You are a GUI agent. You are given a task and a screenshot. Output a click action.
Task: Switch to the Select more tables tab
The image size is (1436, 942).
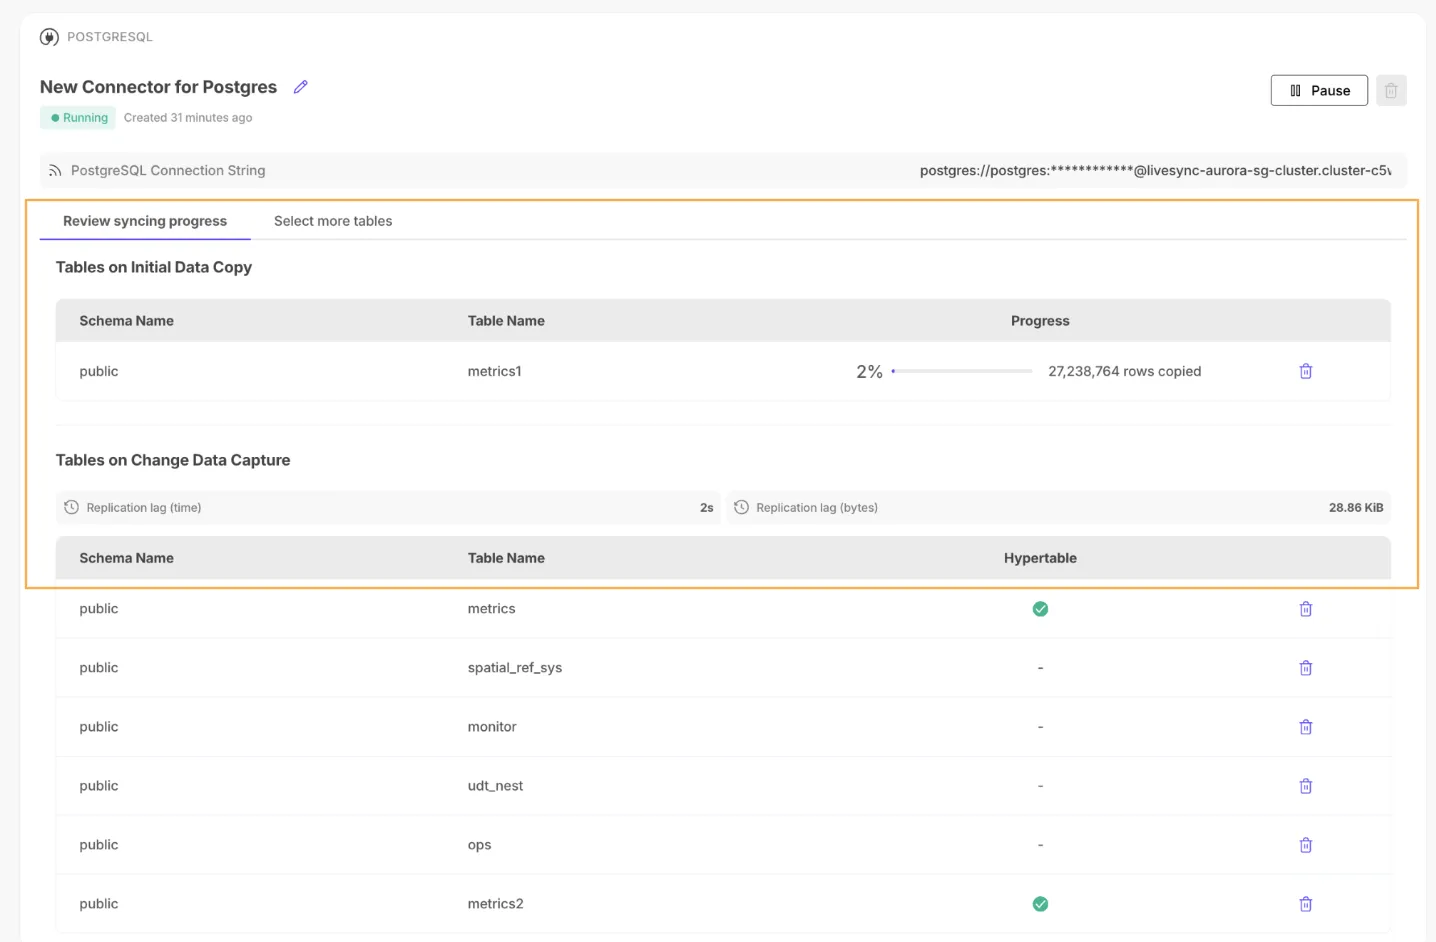pos(333,221)
